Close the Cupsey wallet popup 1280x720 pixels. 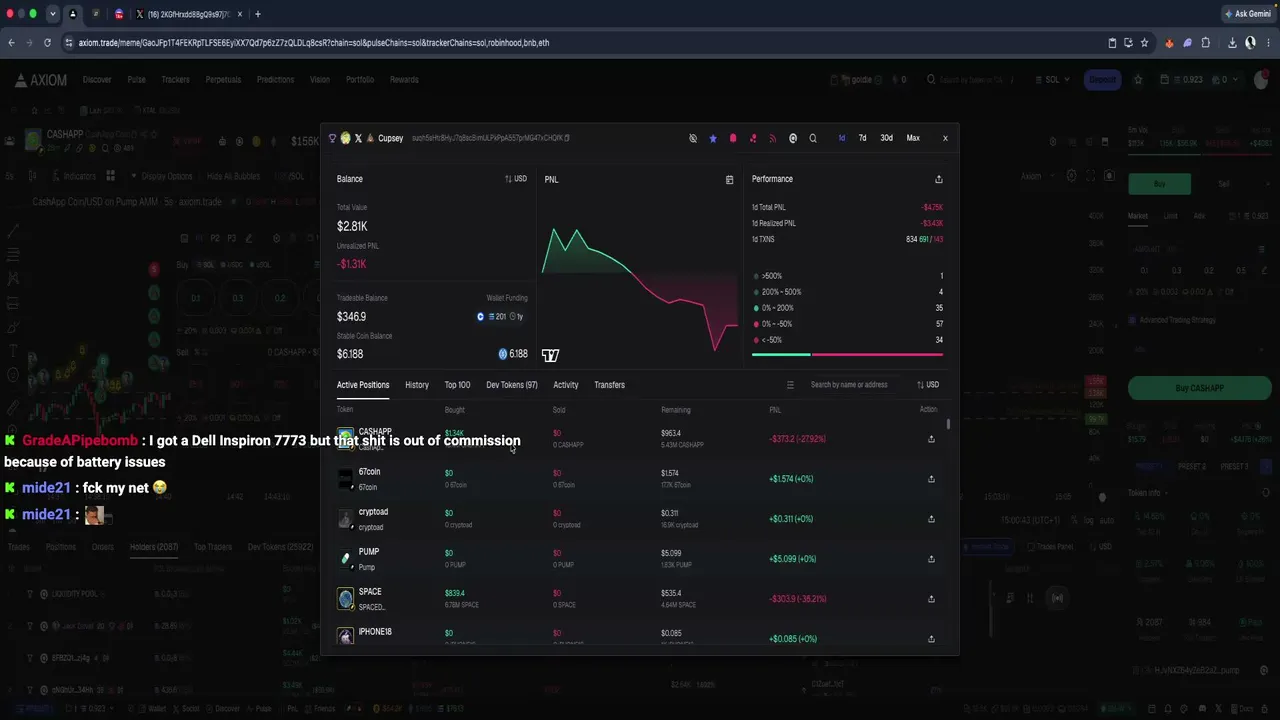pyautogui.click(x=945, y=138)
